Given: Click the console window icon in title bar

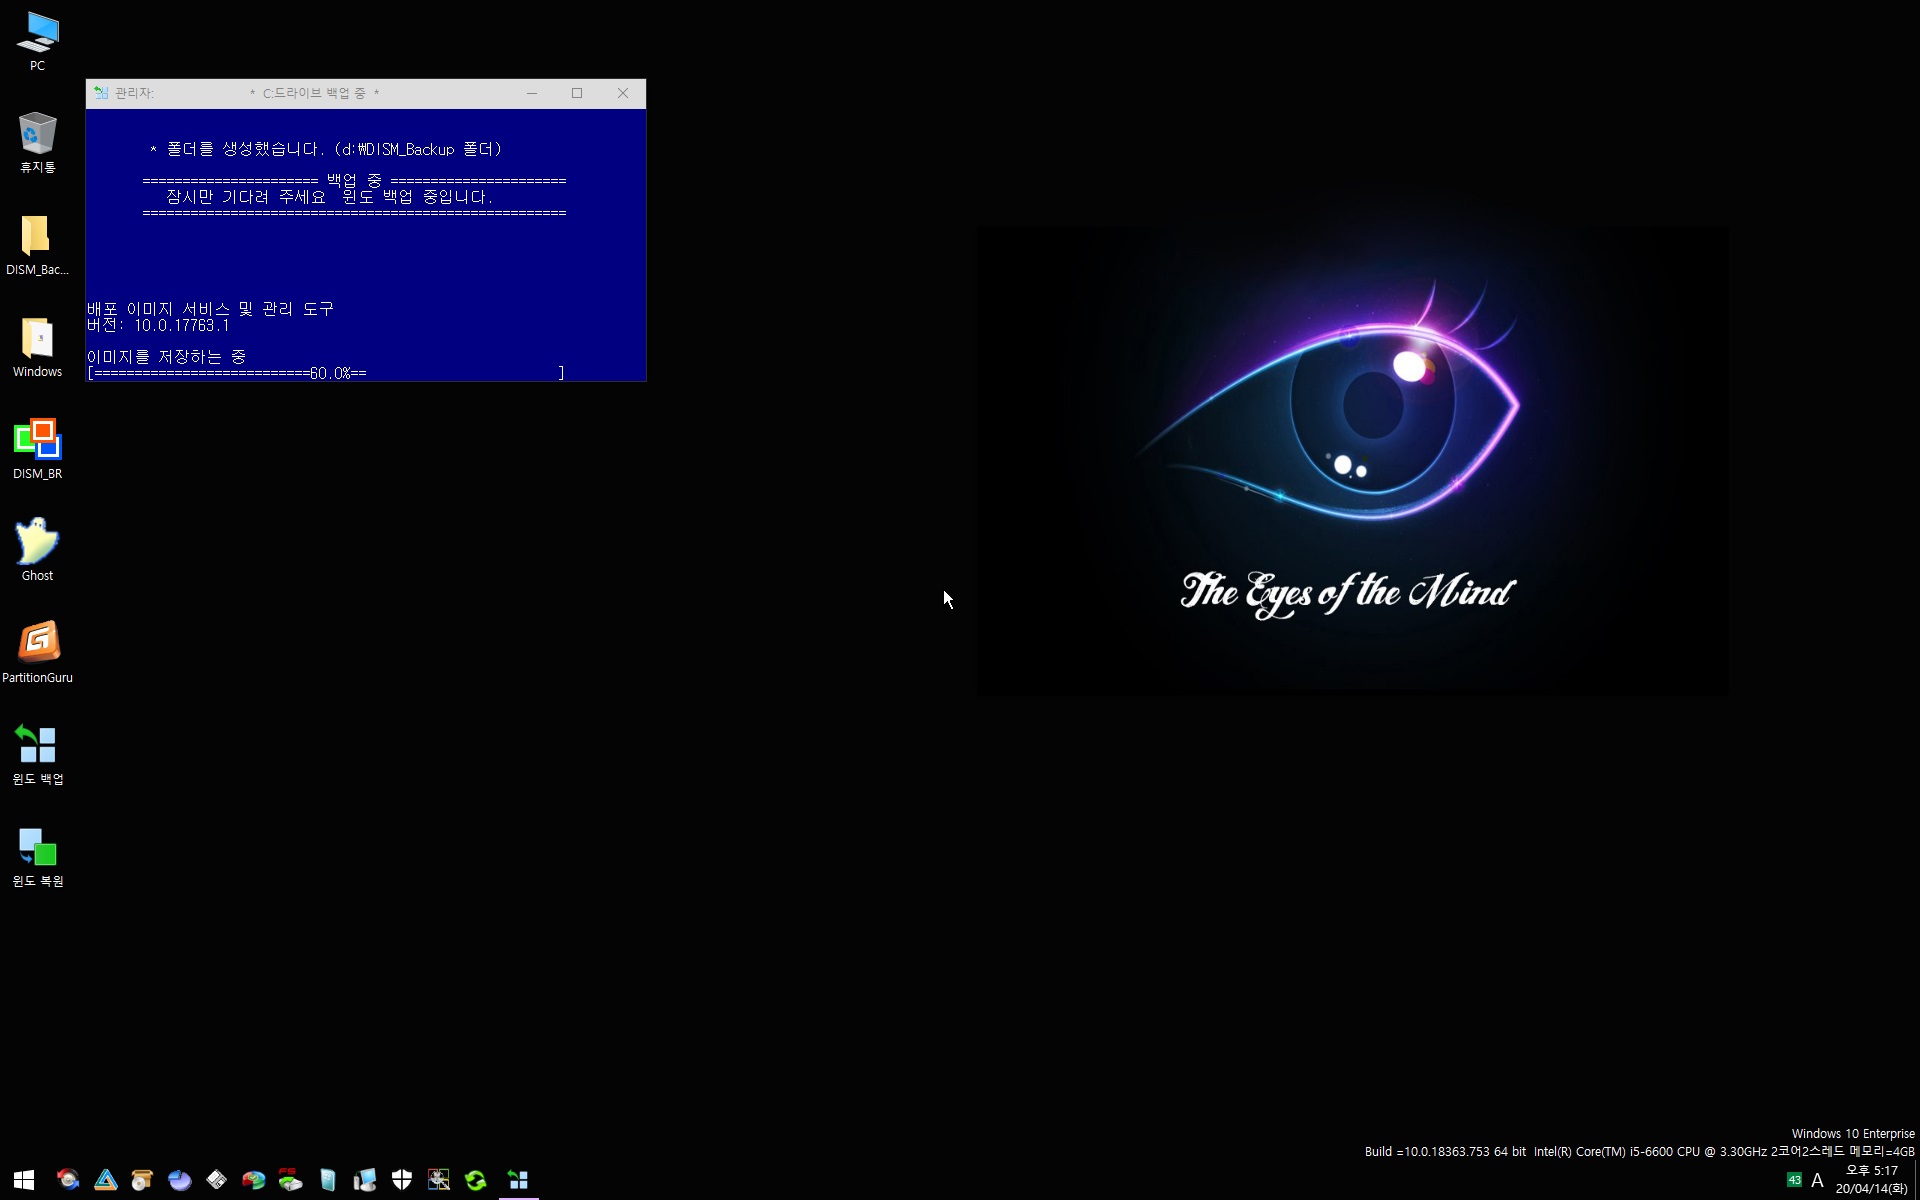Looking at the screenshot, I should click(x=101, y=93).
